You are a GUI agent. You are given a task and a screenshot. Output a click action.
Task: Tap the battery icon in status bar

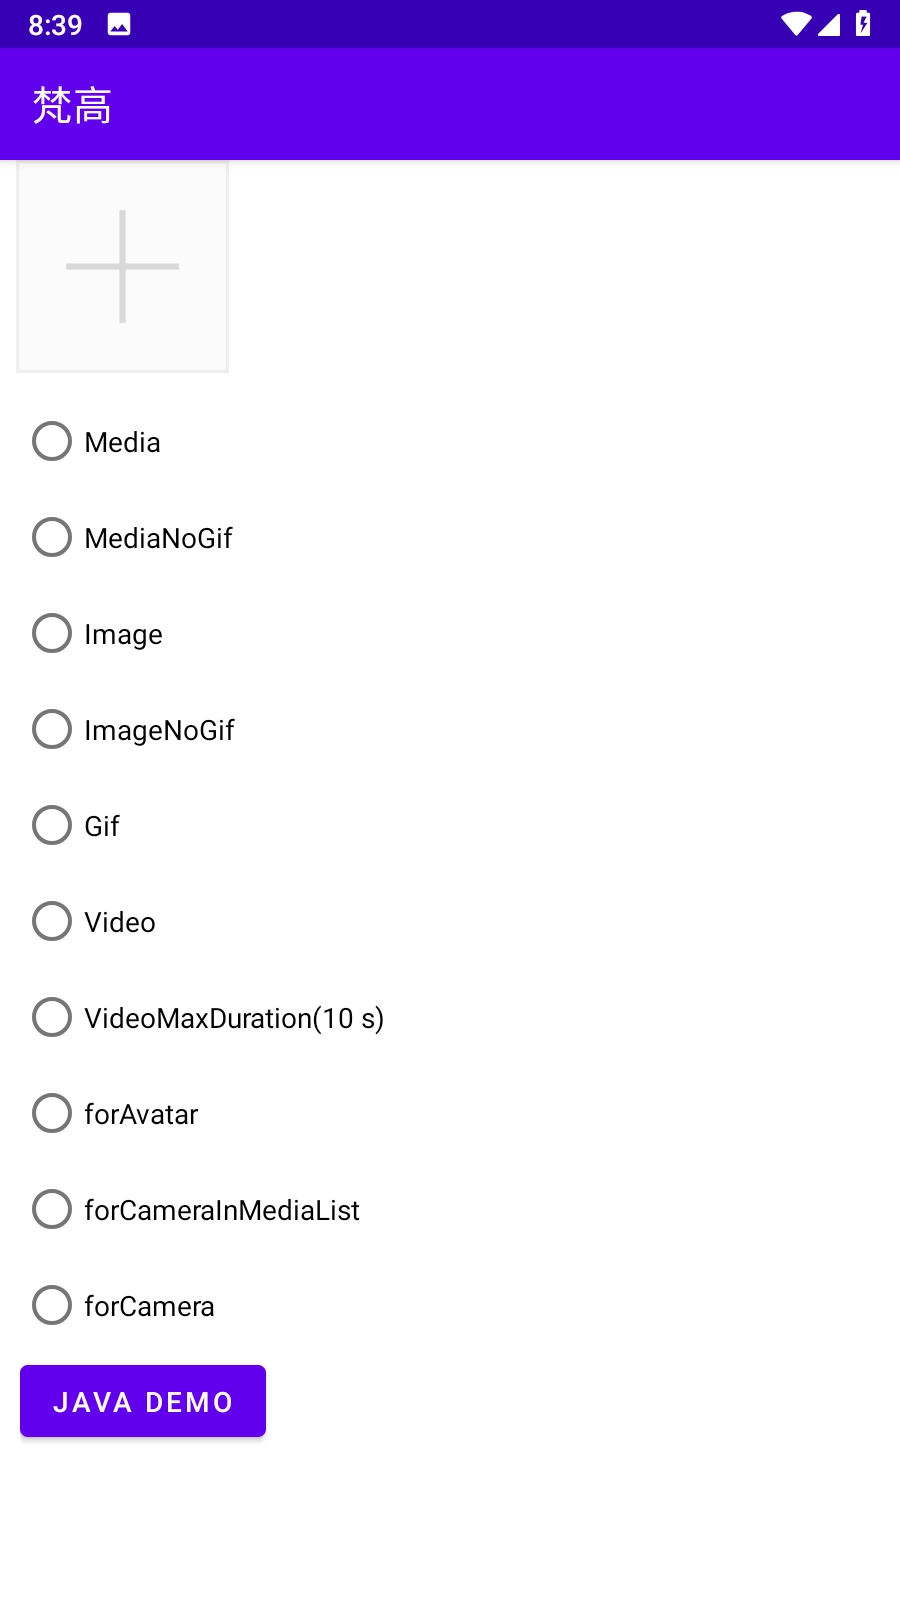[x=863, y=24]
